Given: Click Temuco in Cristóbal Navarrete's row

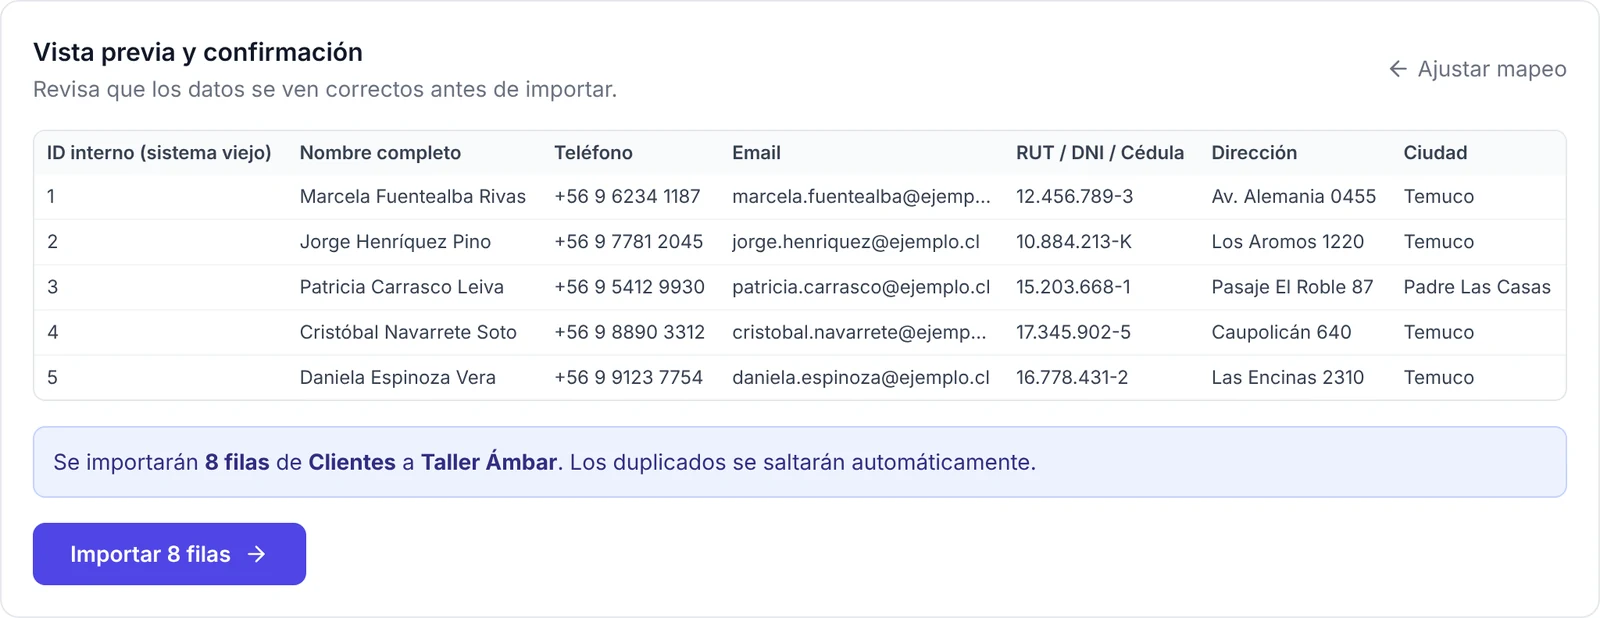Looking at the screenshot, I should coord(1439,332).
